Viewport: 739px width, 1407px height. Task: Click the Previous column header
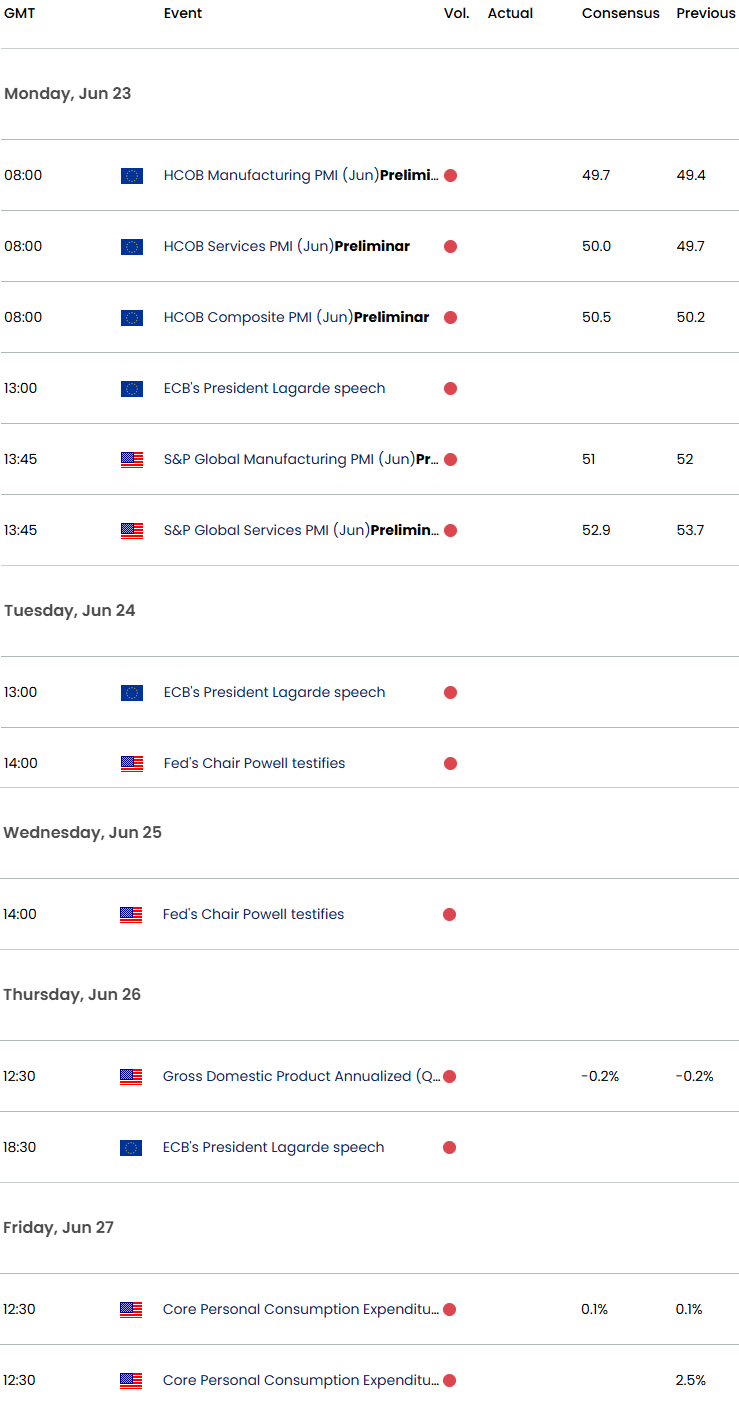[x=705, y=14]
